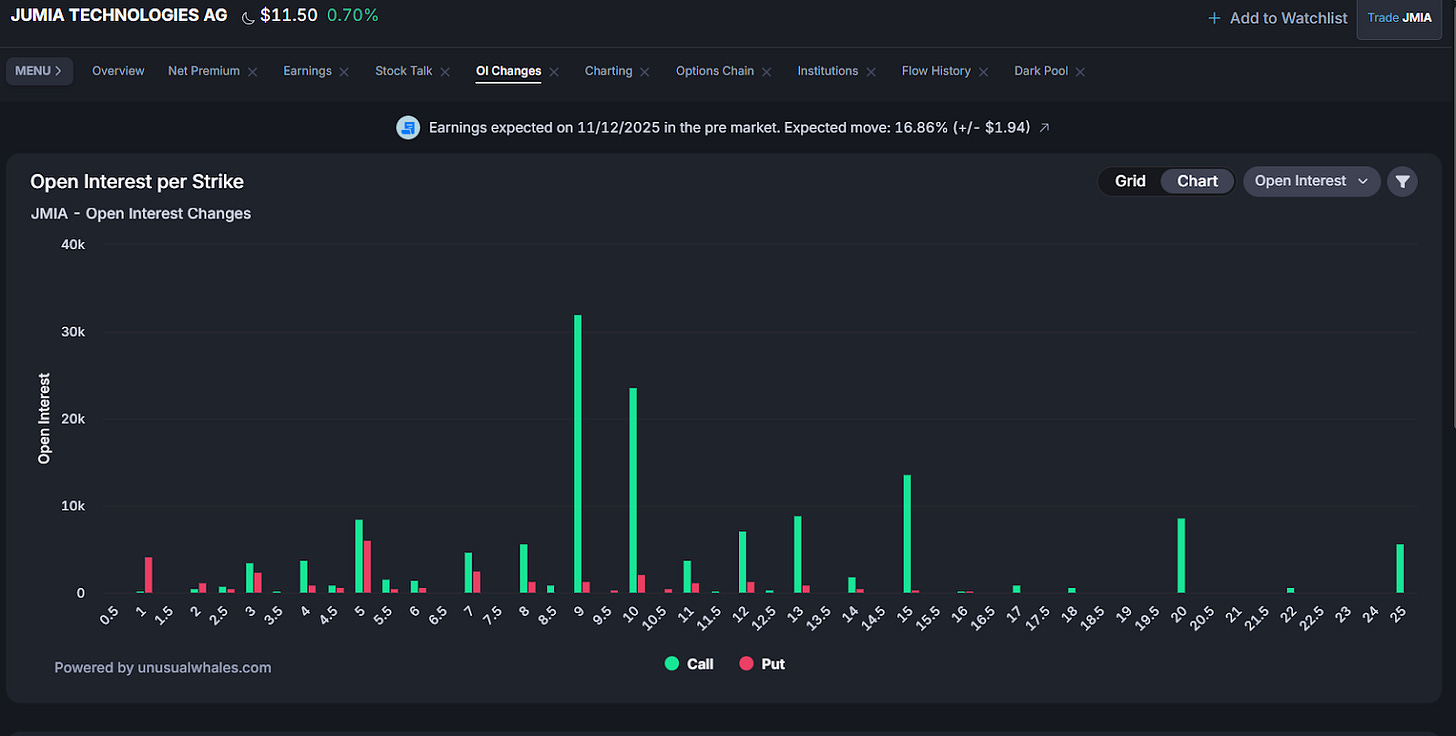Close the Options Chain tab
Screen dimensions: 1456x736
point(767,72)
